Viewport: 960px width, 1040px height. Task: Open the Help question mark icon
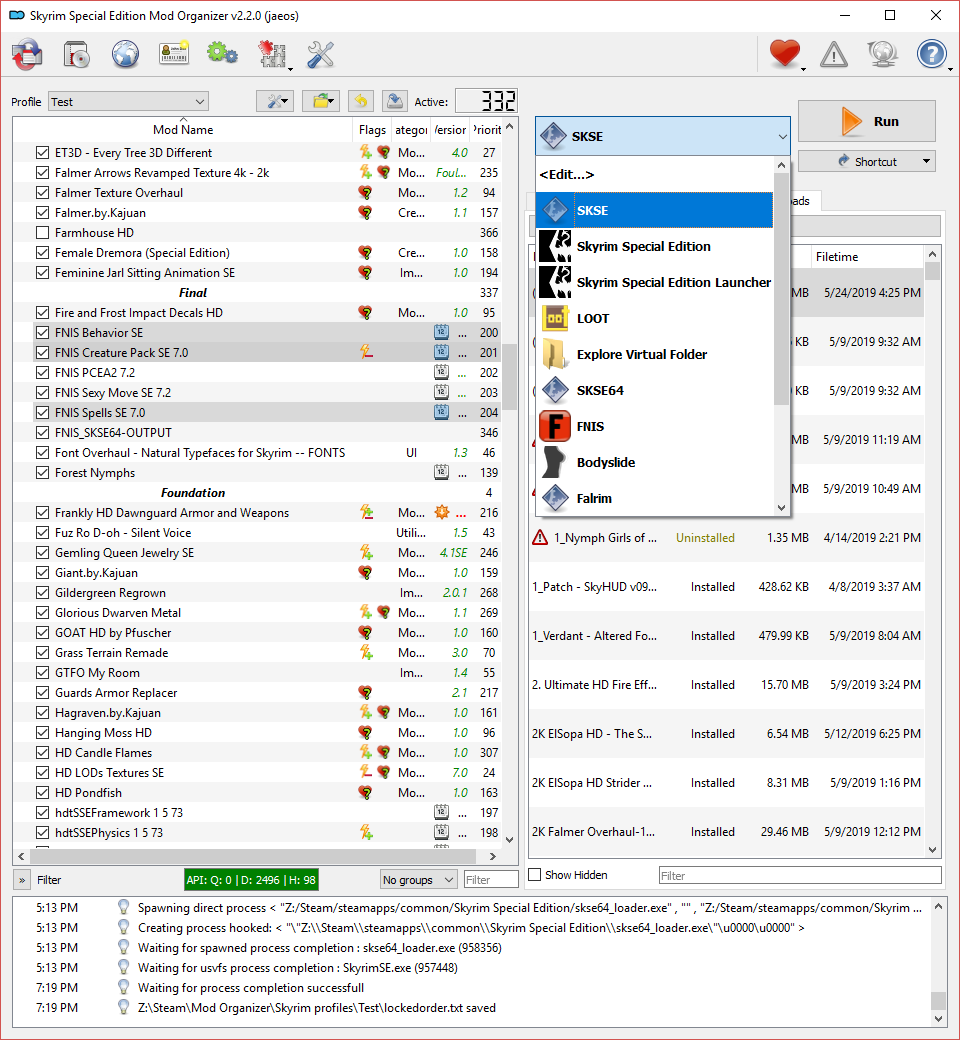(931, 54)
